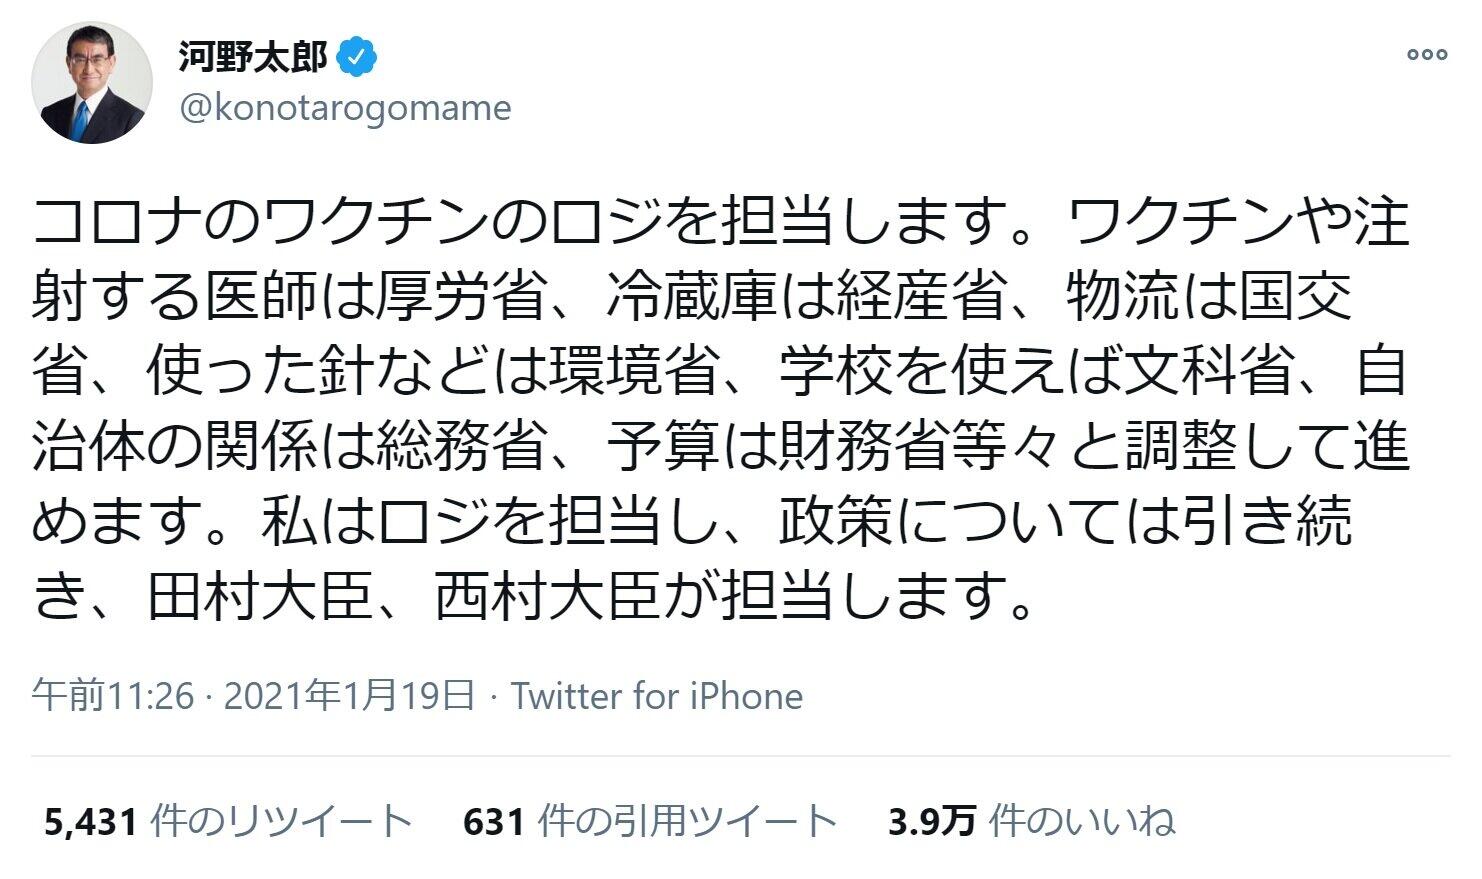Click the word 環境省 in the tweet
This screenshot has width=1482, height=879.
click(x=634, y=372)
